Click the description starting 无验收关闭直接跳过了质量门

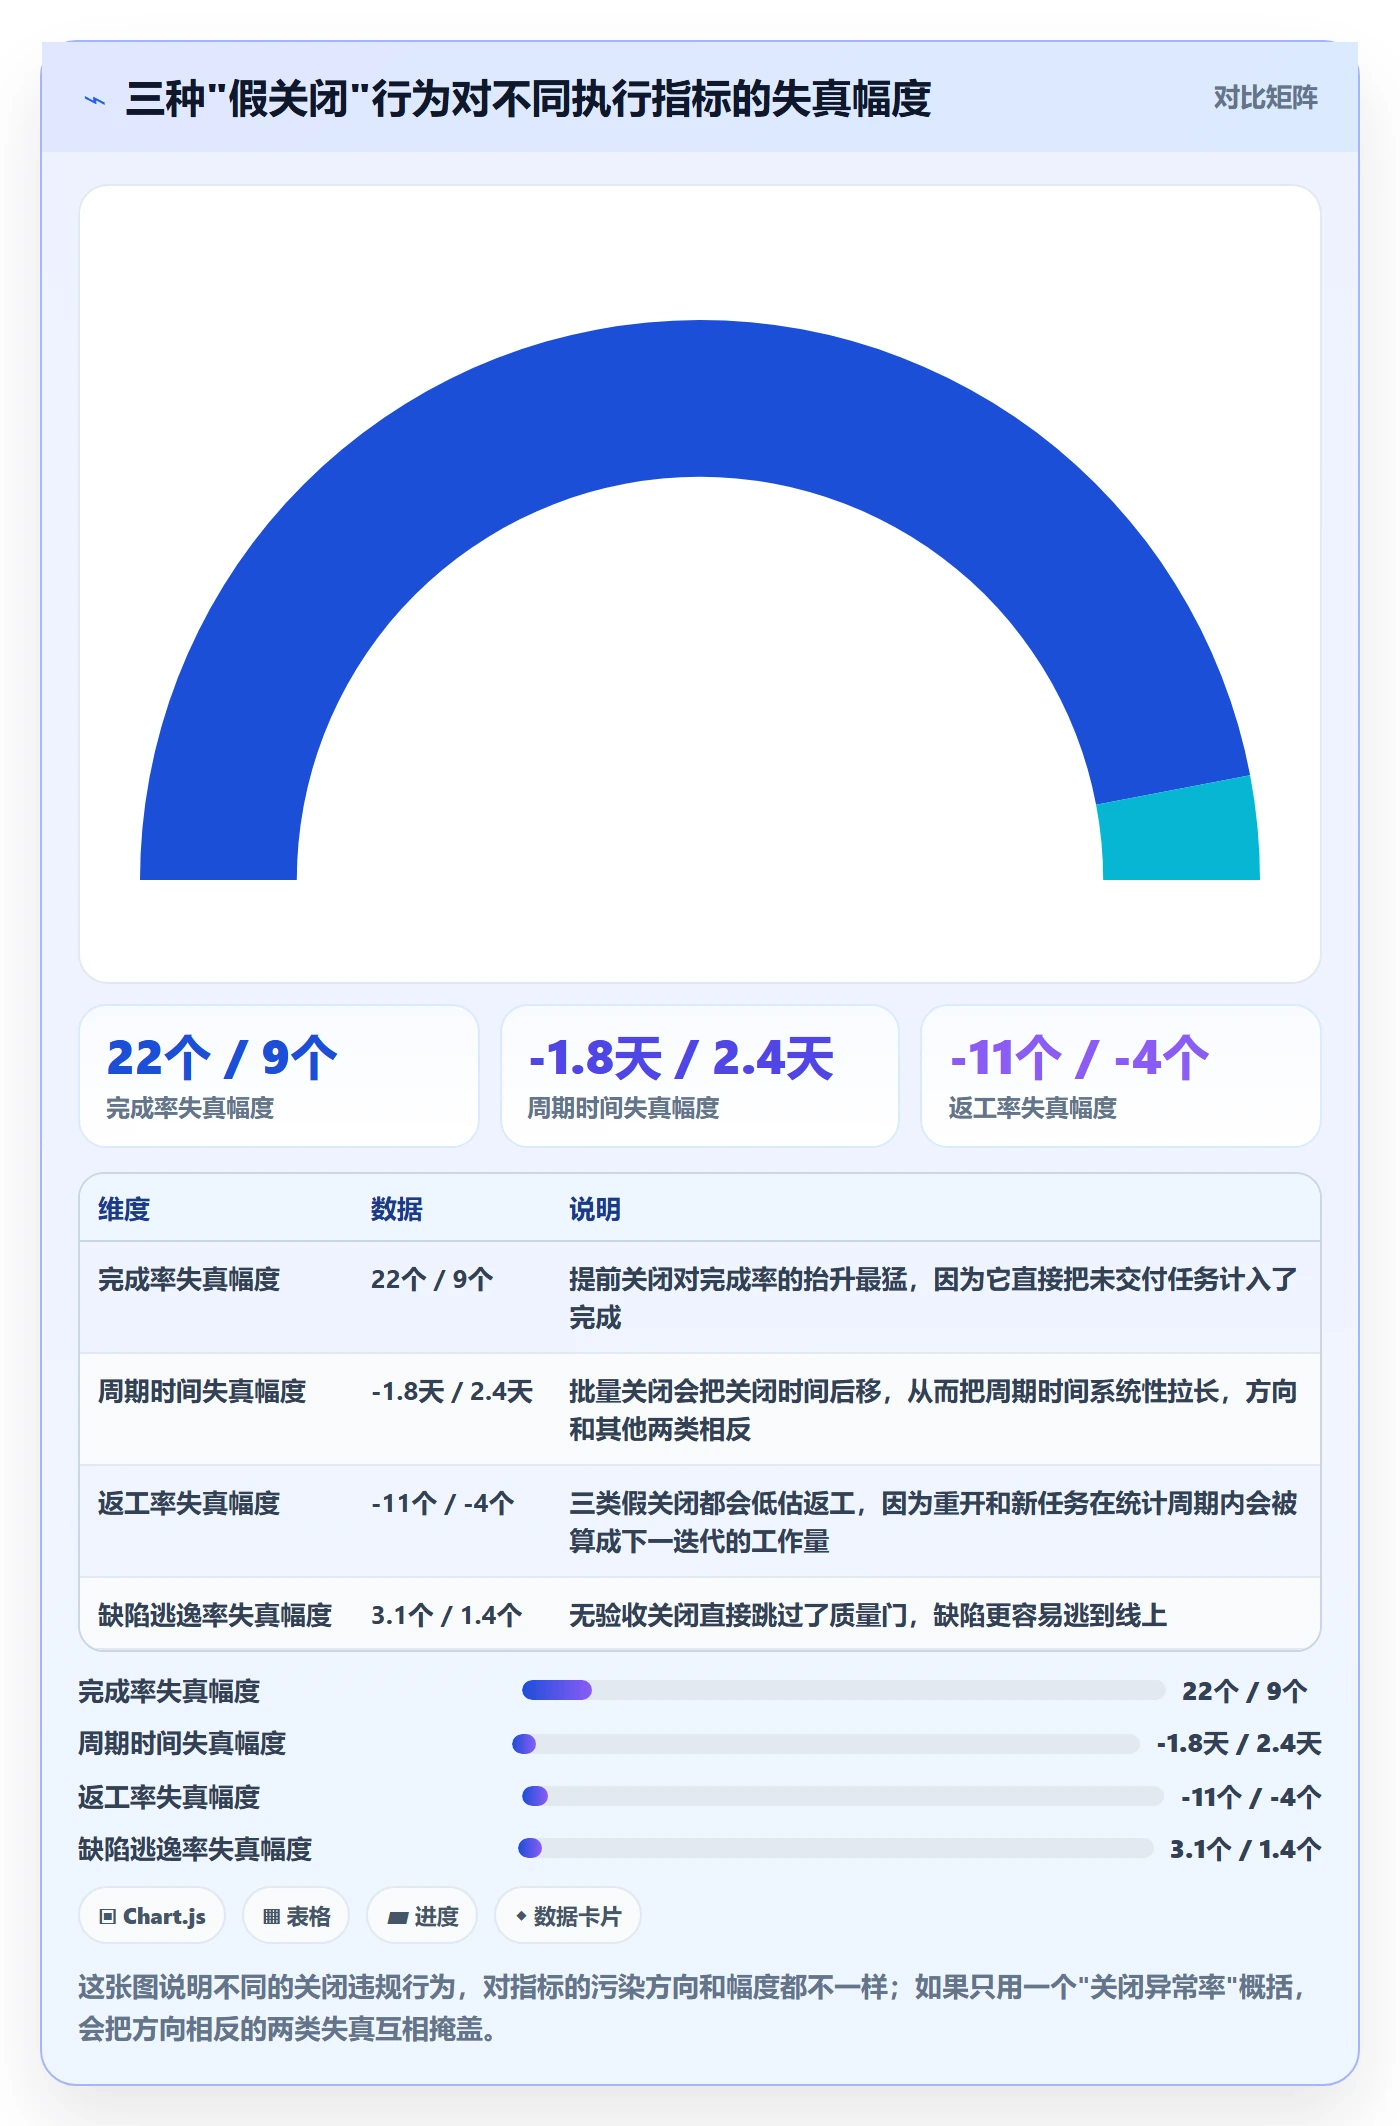tap(868, 1615)
